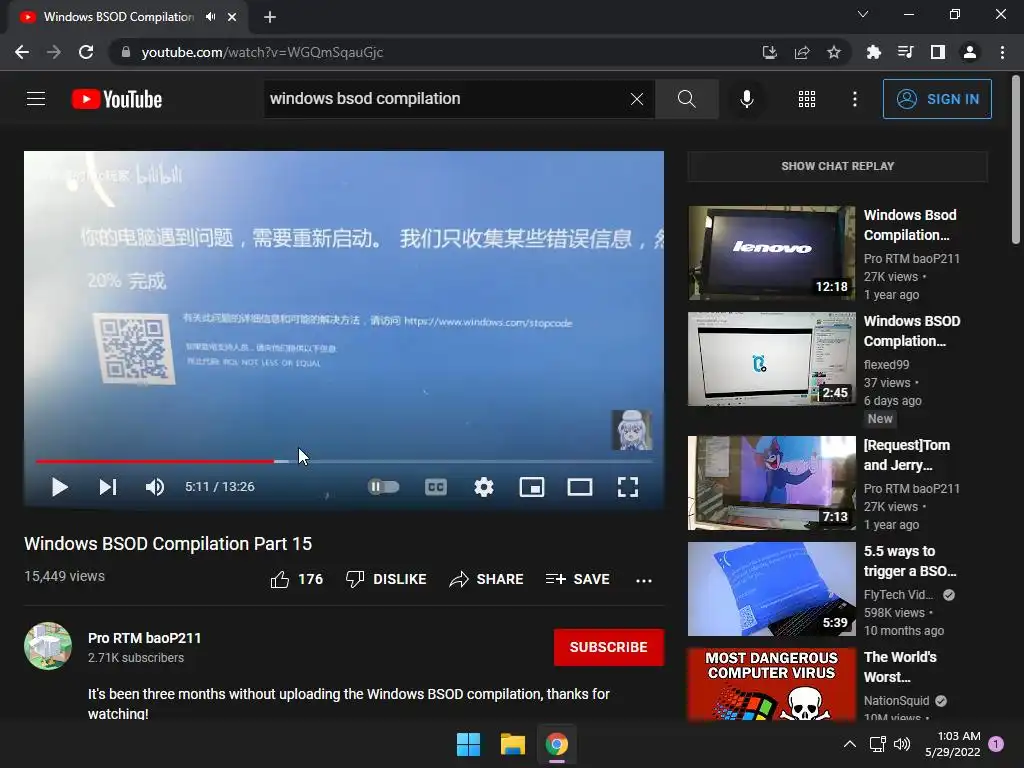
Task: Click the Chrome taskbar icon
Action: [556, 744]
